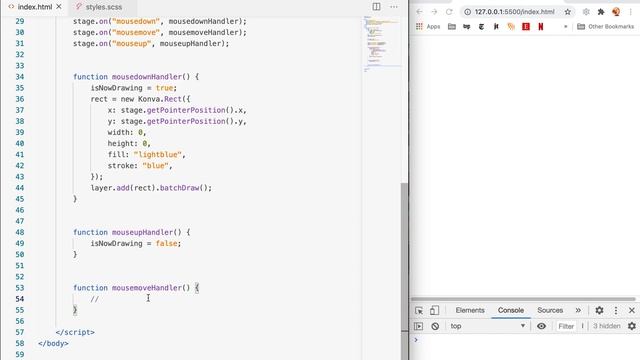Switch to the index.html editor tab
The height and width of the screenshot is (360, 640).
coord(34,7)
